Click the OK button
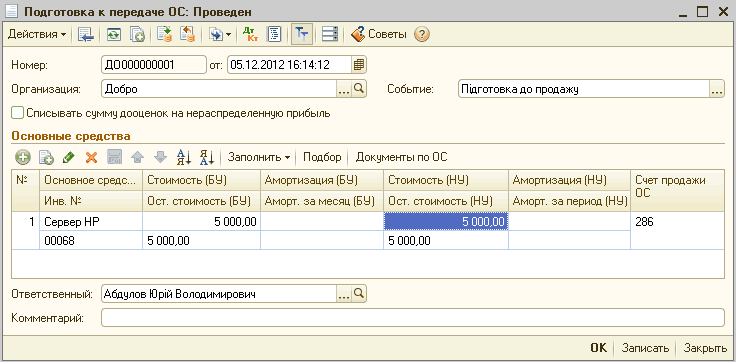 [598, 348]
